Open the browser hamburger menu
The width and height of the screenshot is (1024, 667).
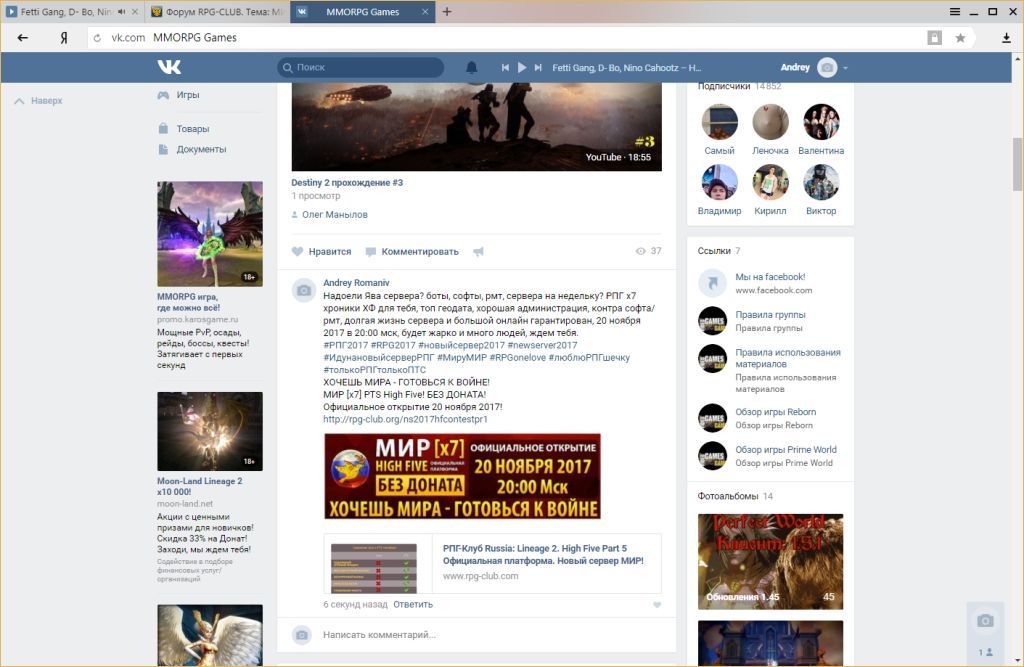point(955,12)
